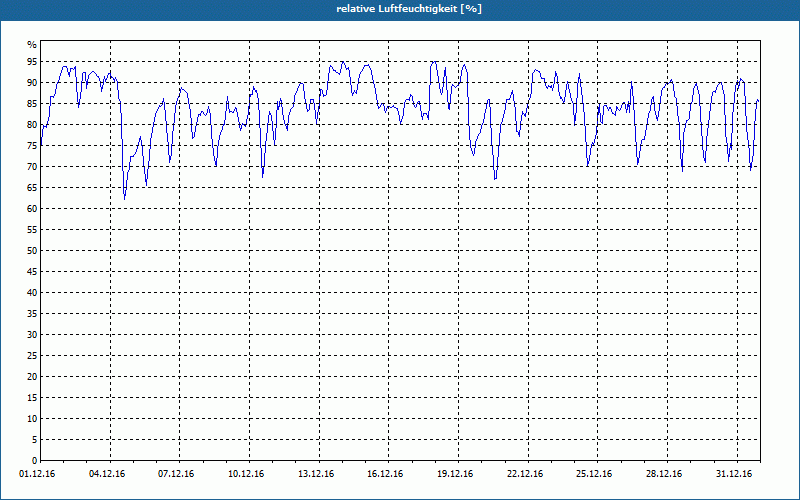Click the date label 28.12.16
Viewport: 800px width, 500px height.
tap(664, 474)
